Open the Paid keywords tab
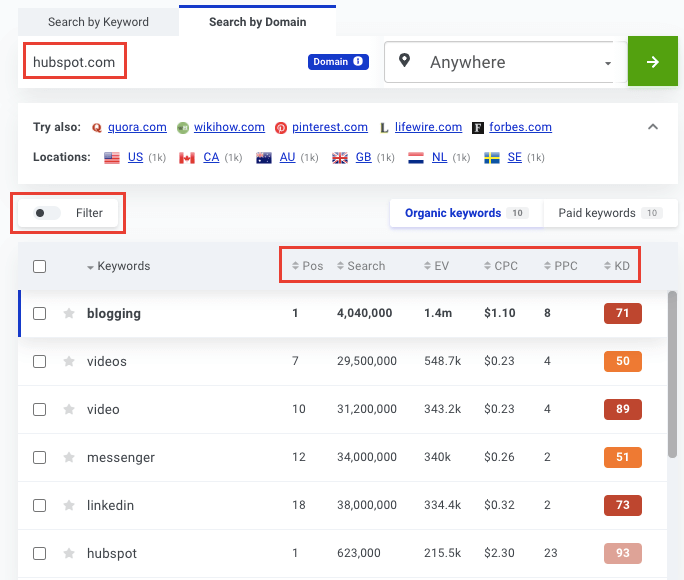 point(610,213)
